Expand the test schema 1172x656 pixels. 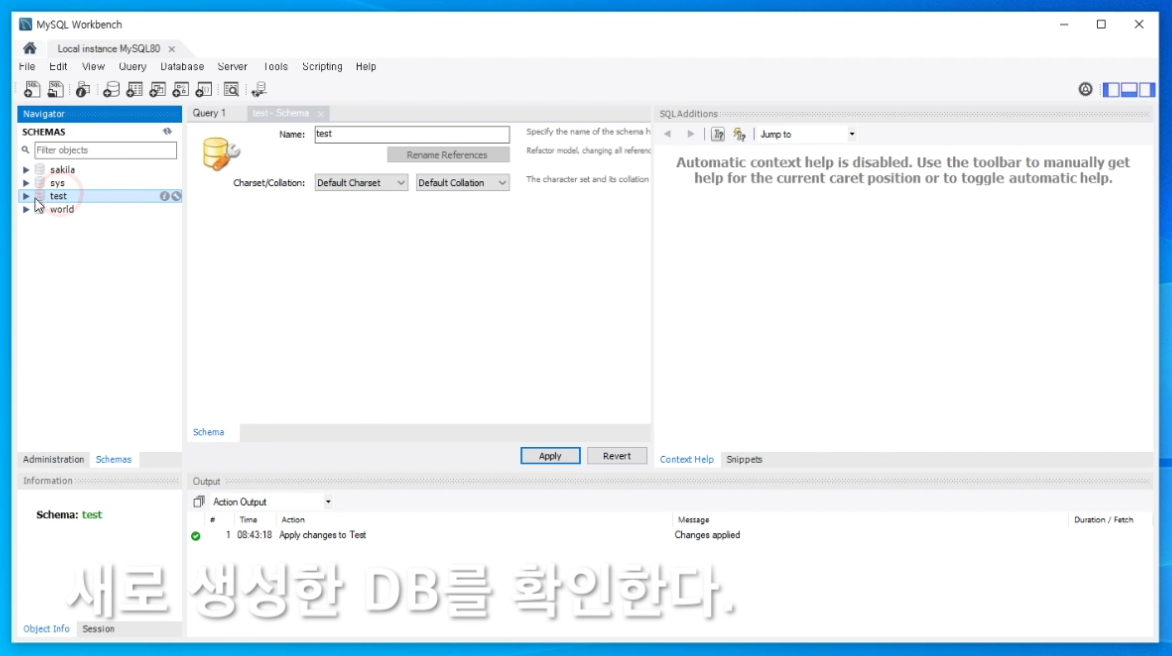pos(26,196)
